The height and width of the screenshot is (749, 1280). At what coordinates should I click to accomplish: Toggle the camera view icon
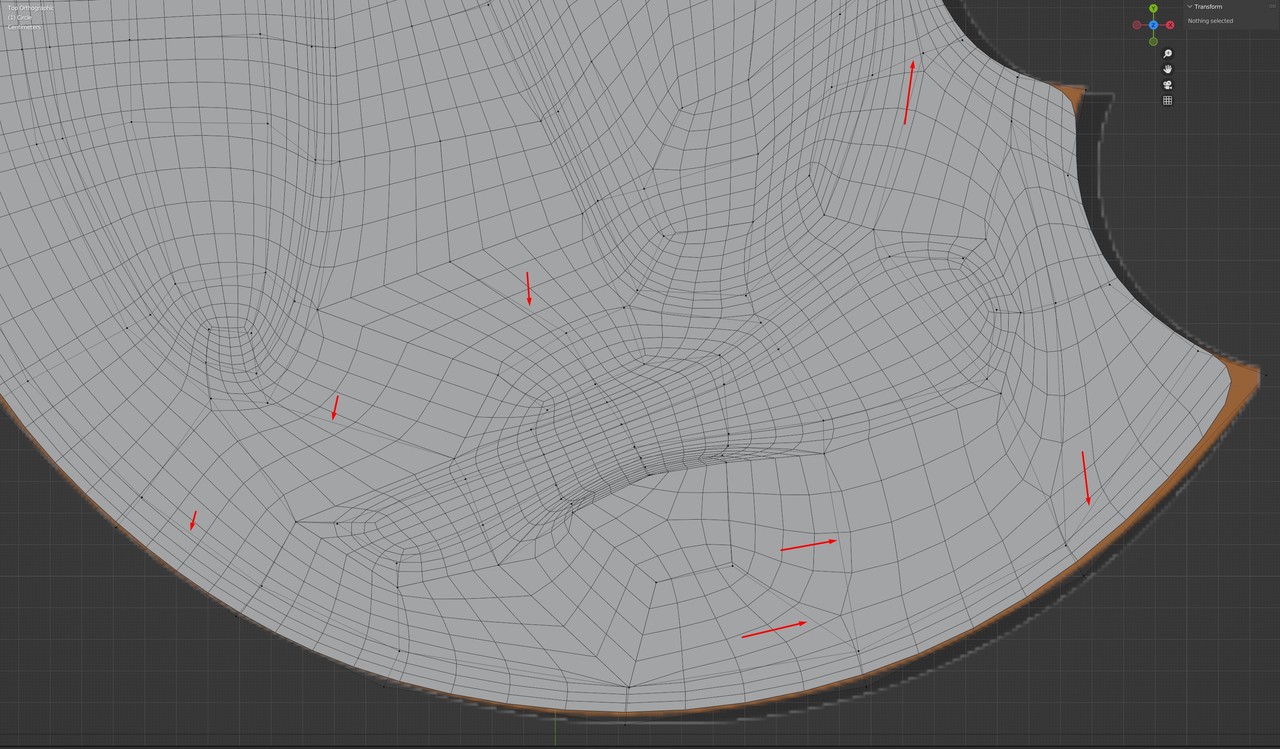point(1167,85)
